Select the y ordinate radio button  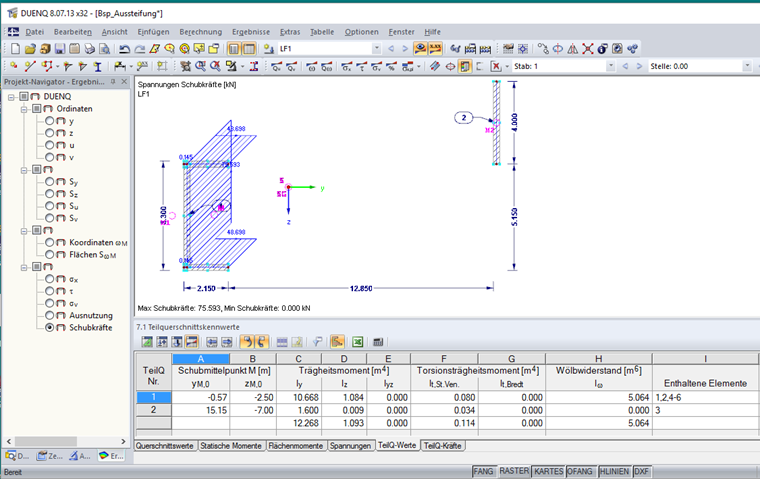coord(49,121)
